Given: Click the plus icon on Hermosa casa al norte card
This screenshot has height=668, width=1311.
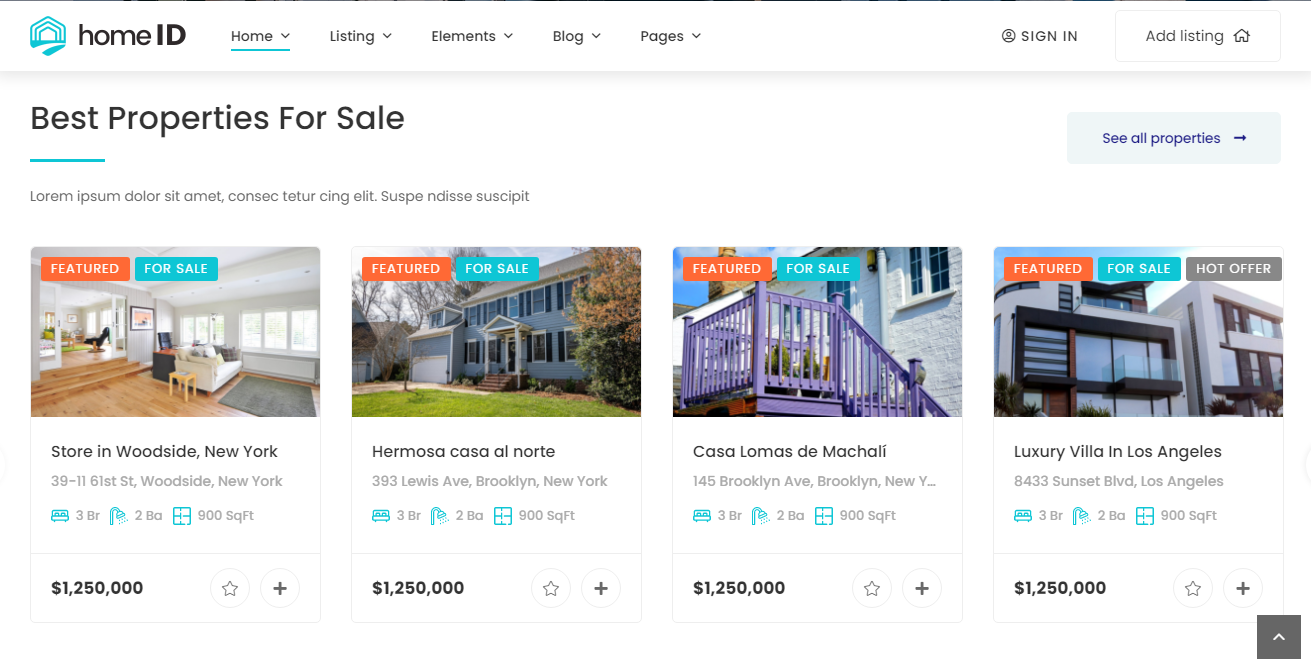Looking at the screenshot, I should 601,588.
